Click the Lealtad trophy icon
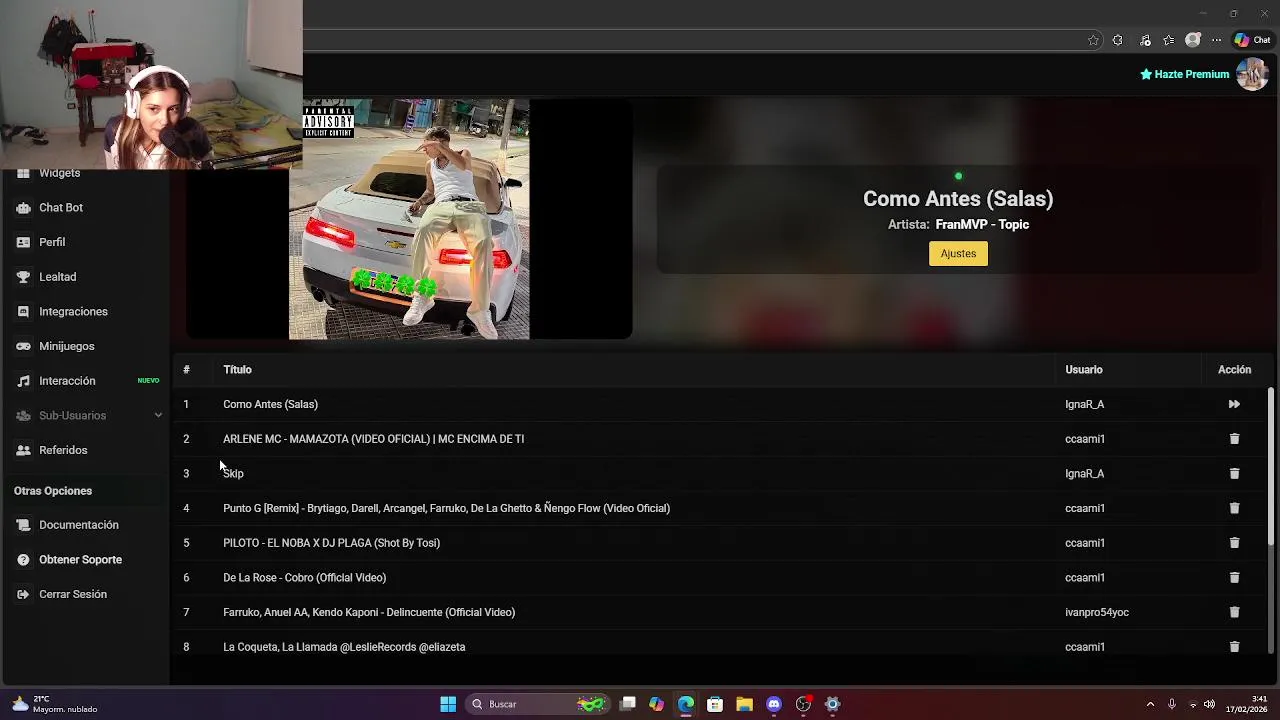Image resolution: width=1280 pixels, height=720 pixels. point(23,277)
